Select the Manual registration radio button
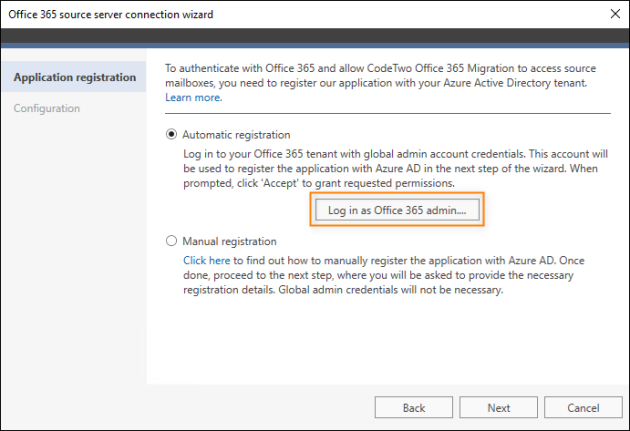Image resolution: width=630 pixels, height=431 pixels. pos(172,241)
